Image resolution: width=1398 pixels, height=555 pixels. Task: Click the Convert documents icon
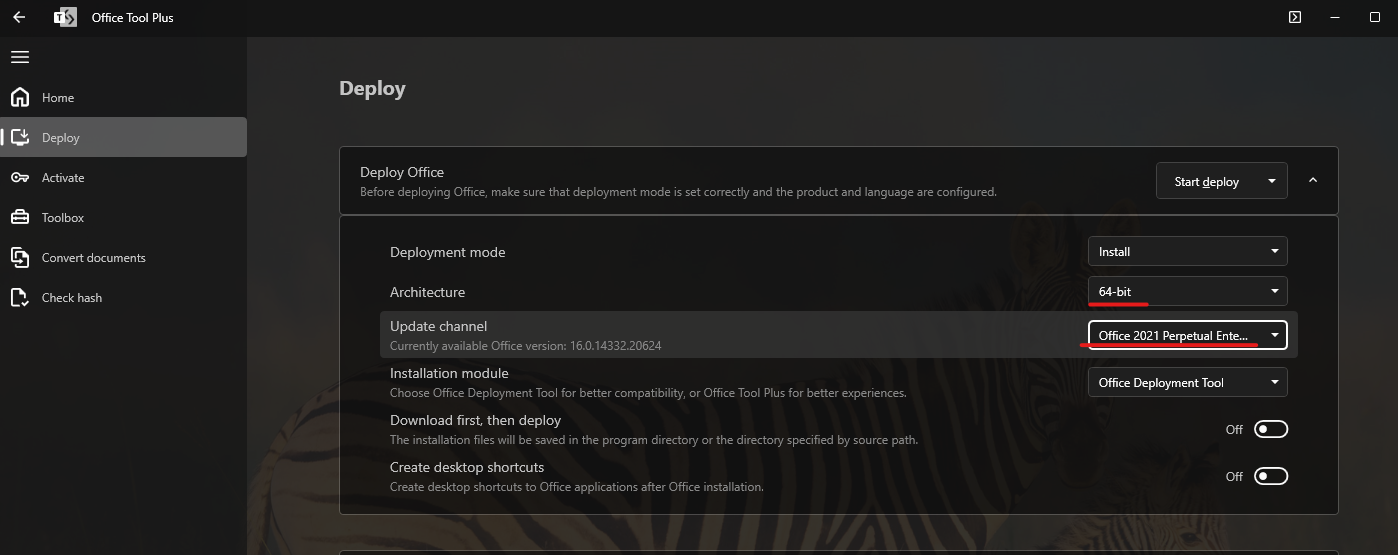[20, 257]
